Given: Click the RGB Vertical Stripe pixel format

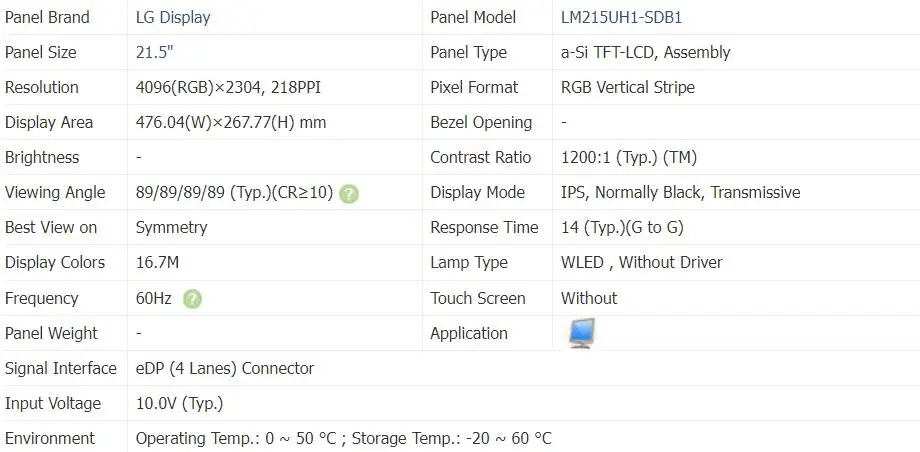Looking at the screenshot, I should point(628,87).
